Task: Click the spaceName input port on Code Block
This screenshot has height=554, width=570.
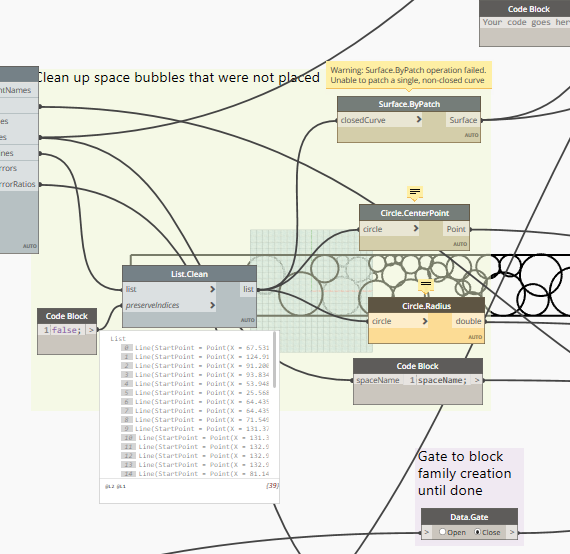Action: click(378, 380)
